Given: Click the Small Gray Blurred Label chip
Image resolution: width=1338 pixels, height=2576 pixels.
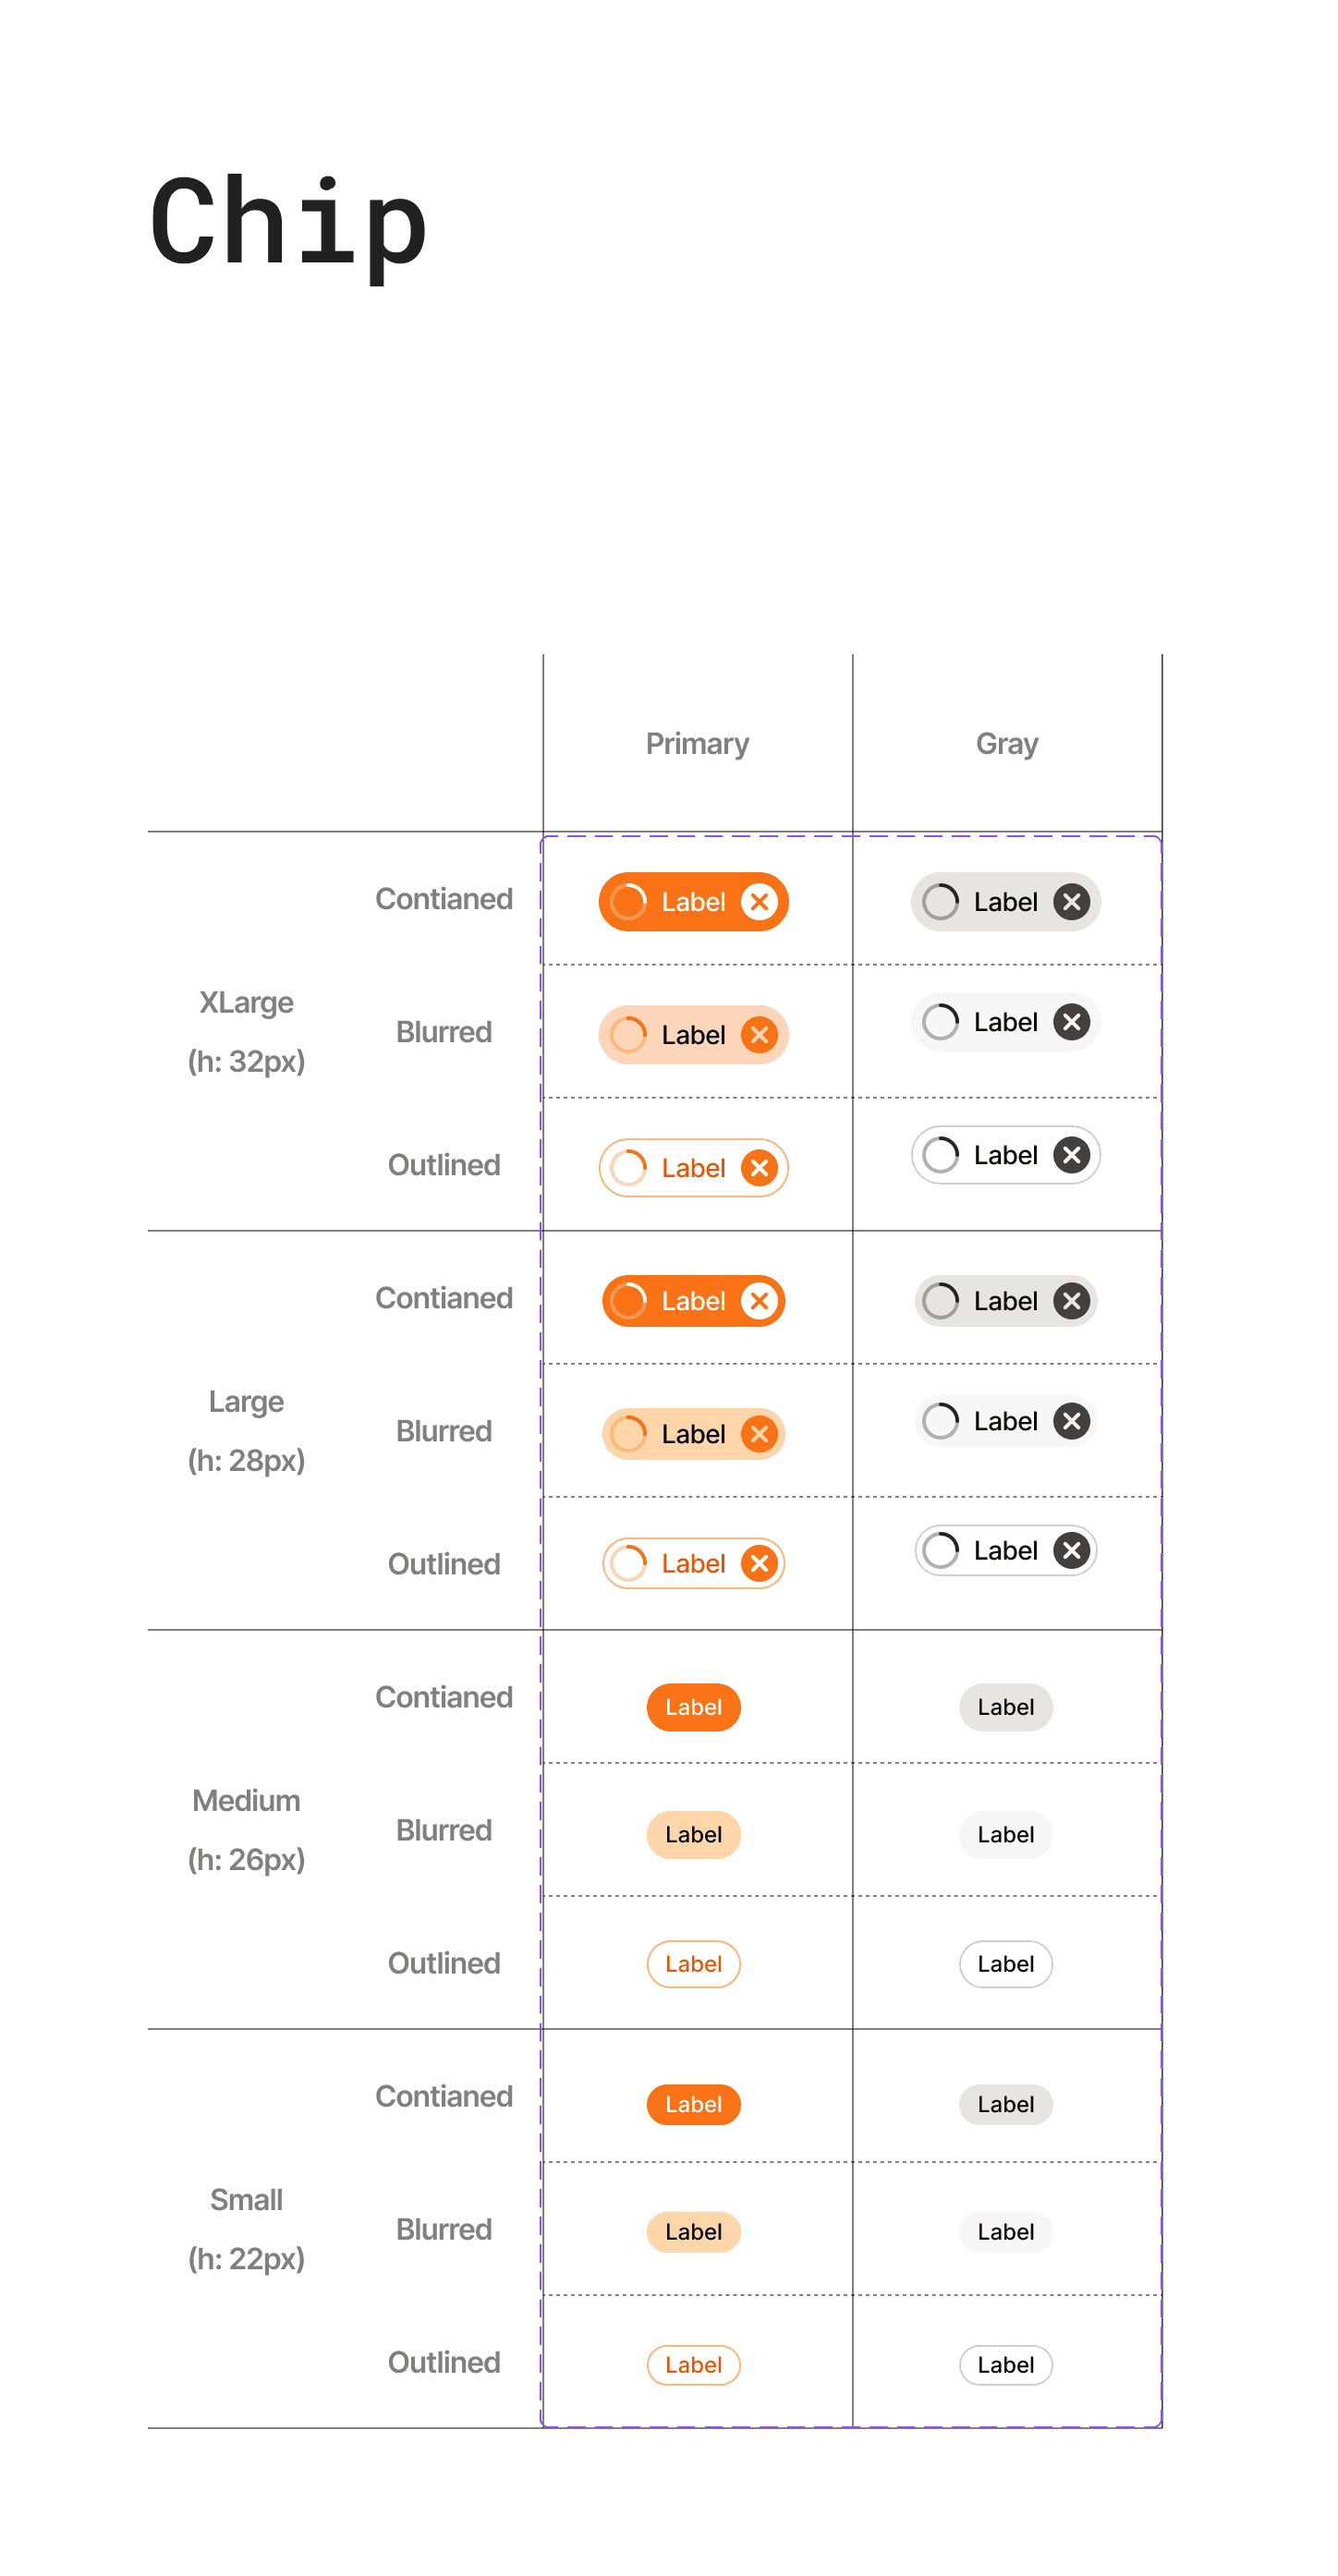Looking at the screenshot, I should click(x=1005, y=2232).
